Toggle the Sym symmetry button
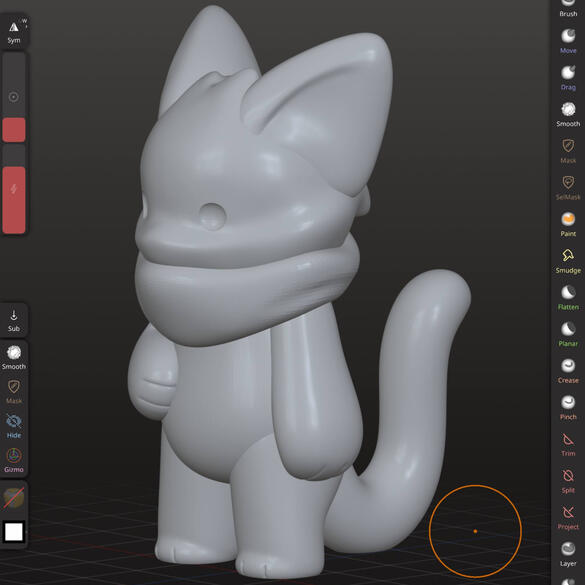The width and height of the screenshot is (585, 585). click(14, 32)
